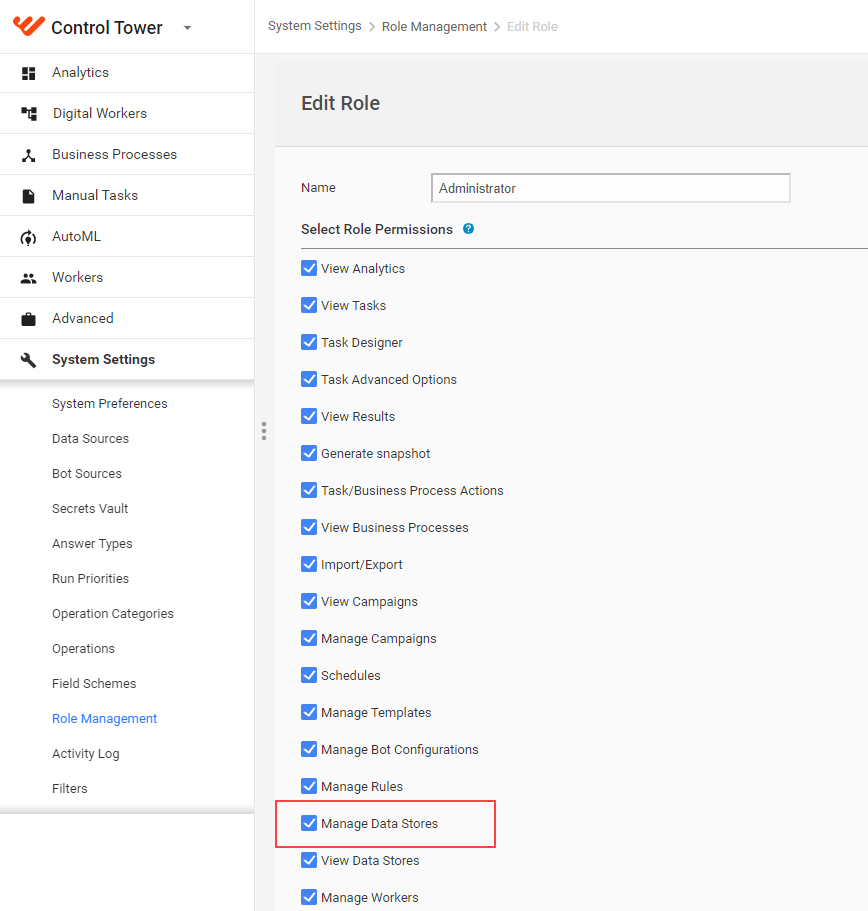Open help icon next to Select Role Permissions

tap(468, 229)
